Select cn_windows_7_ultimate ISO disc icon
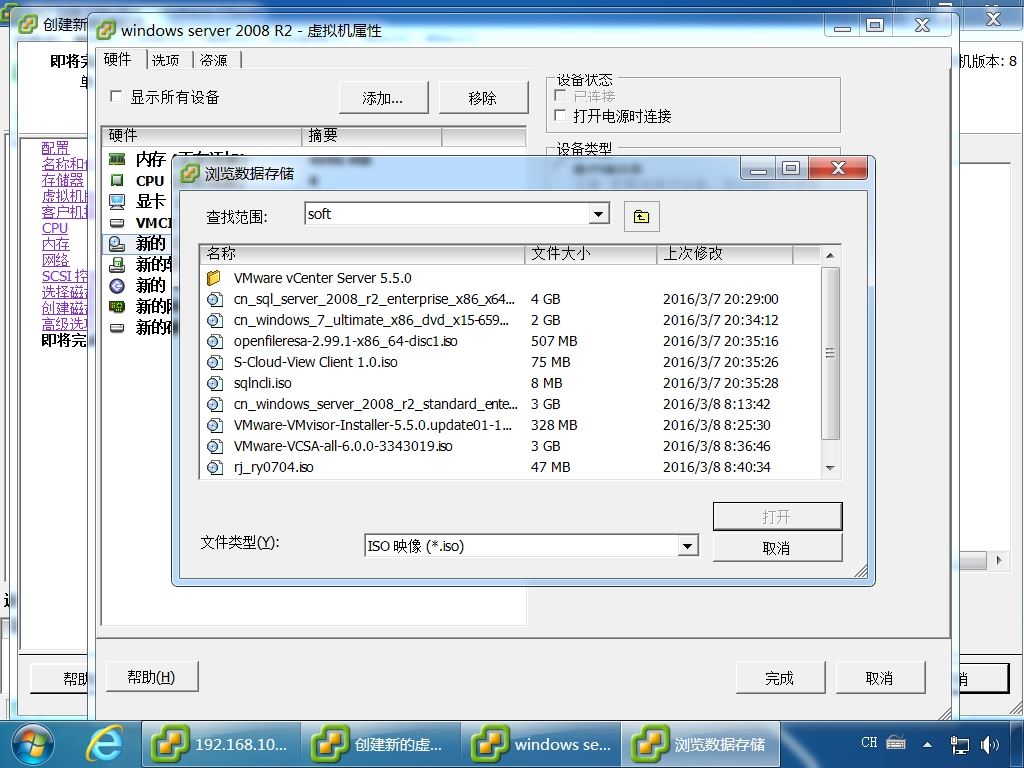Screen dimensions: 1024x768 (x=214, y=320)
